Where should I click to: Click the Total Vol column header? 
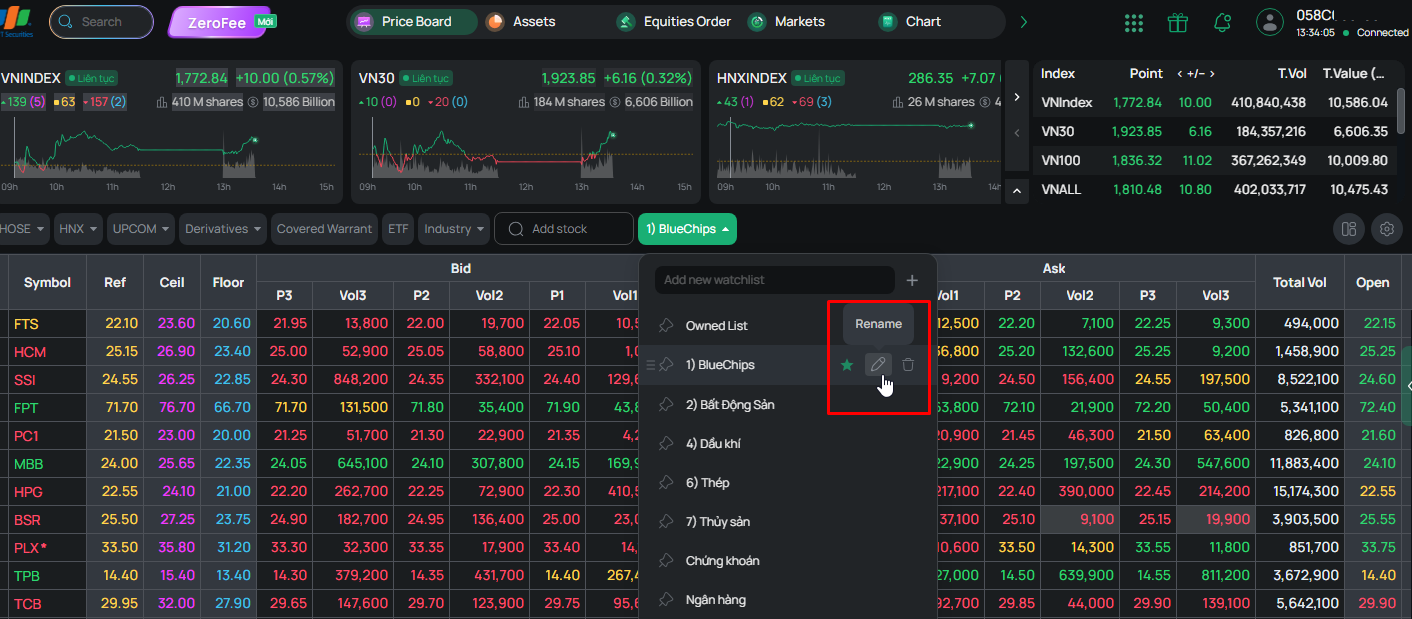[1300, 283]
